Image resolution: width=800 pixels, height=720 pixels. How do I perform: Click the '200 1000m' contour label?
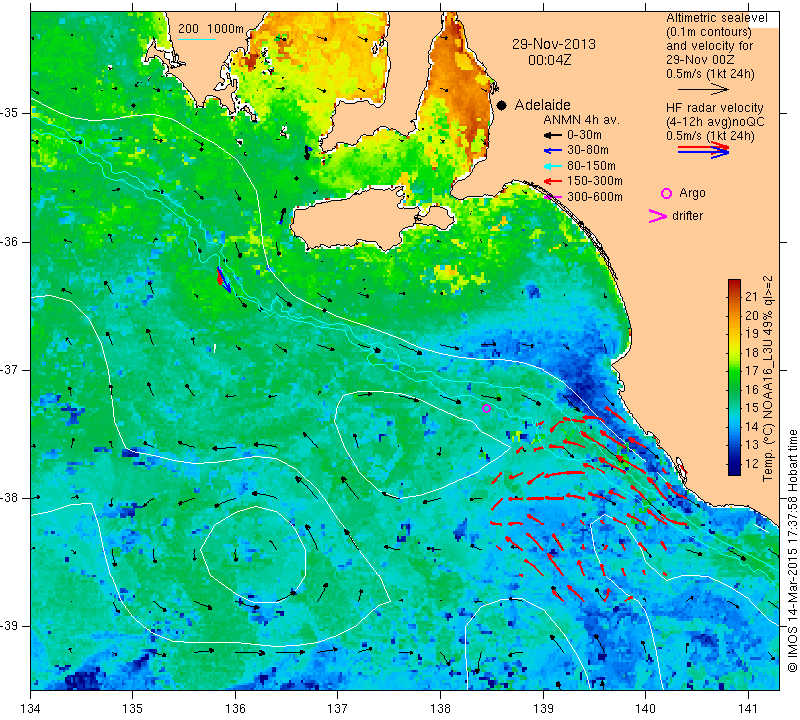click(211, 29)
